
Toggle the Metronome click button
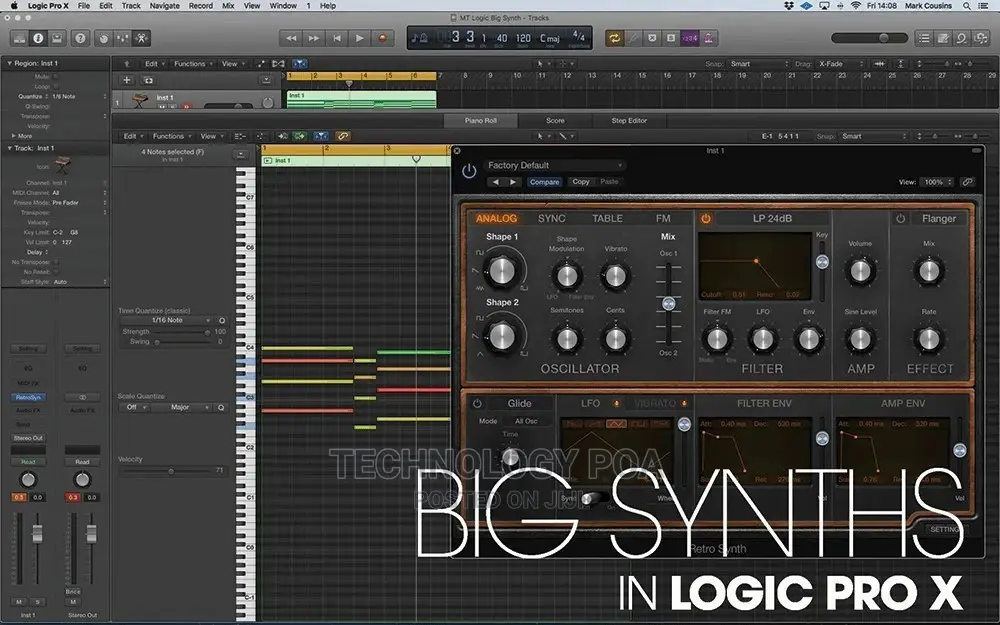[x=709, y=38]
